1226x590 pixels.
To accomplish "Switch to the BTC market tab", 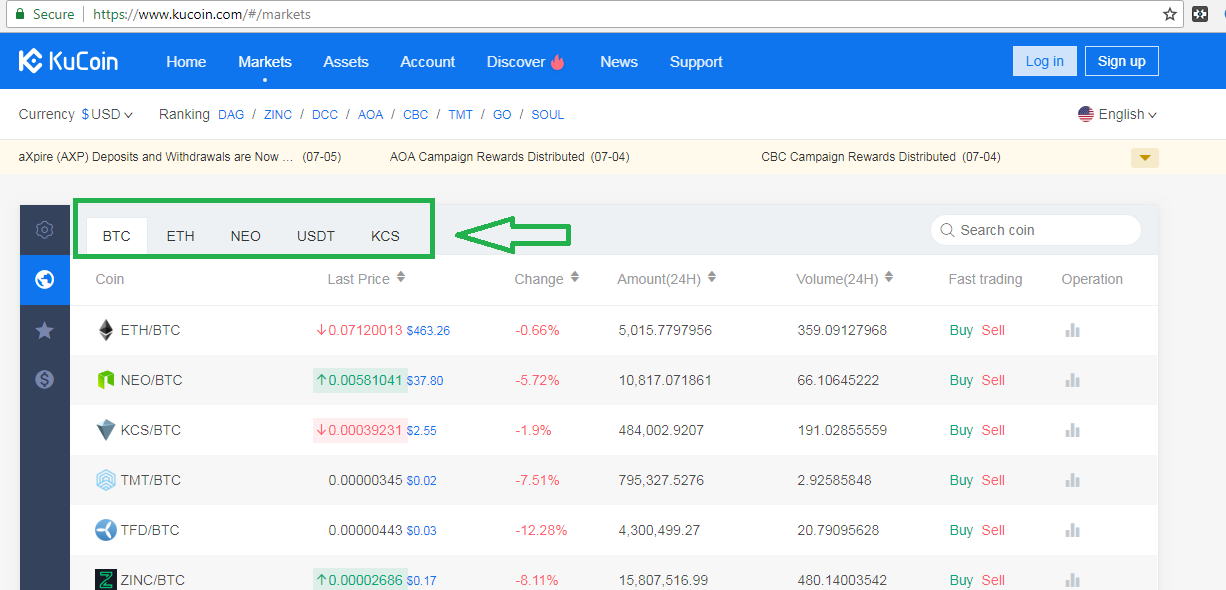I will click(x=117, y=236).
